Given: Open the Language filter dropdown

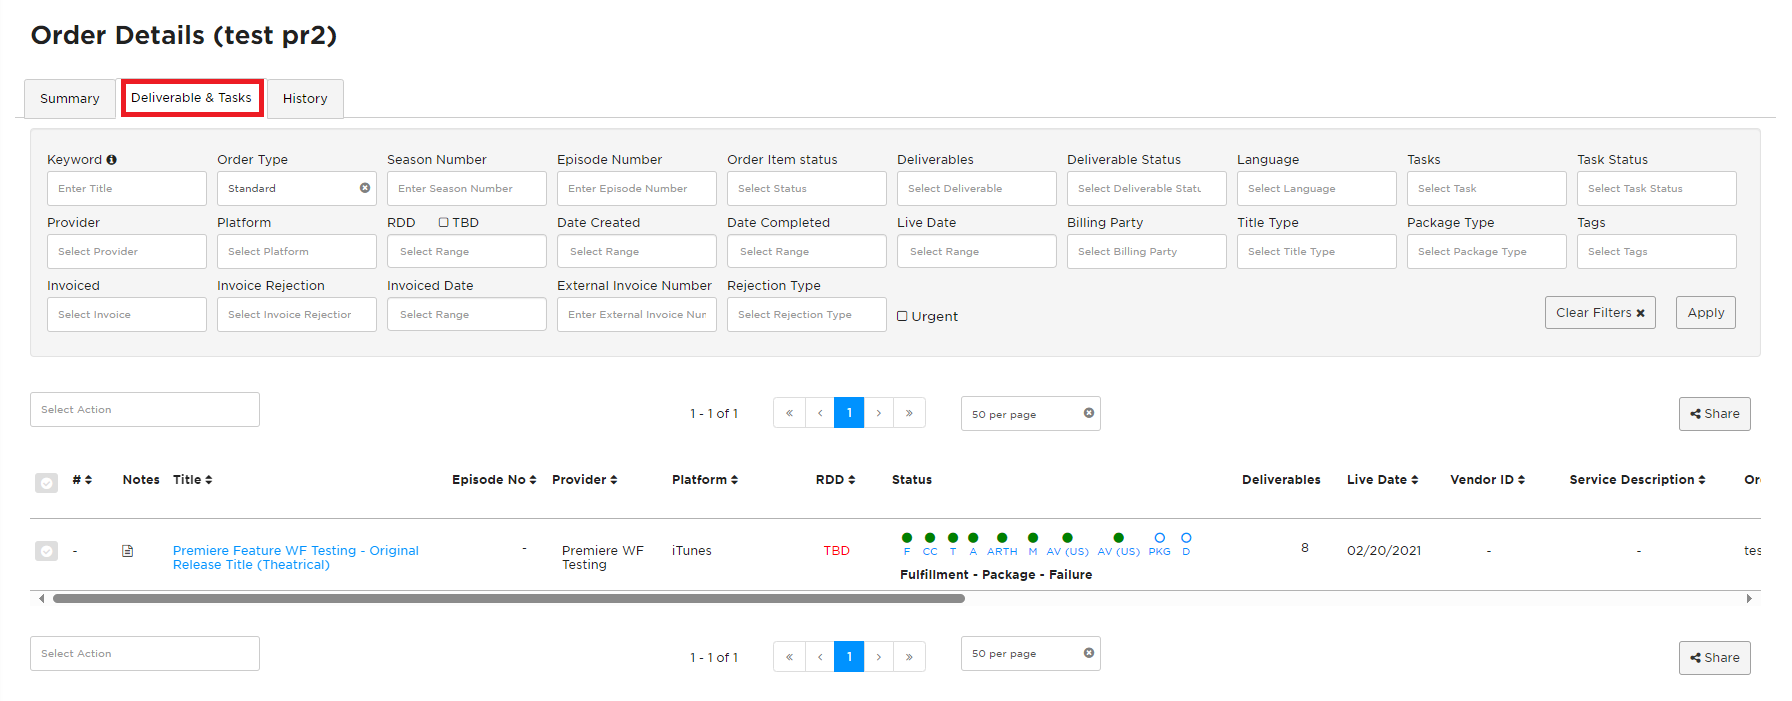Looking at the screenshot, I should pos(1317,188).
